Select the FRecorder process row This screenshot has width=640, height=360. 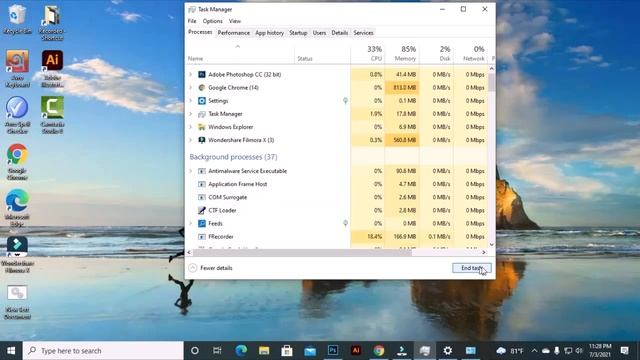tap(337, 236)
